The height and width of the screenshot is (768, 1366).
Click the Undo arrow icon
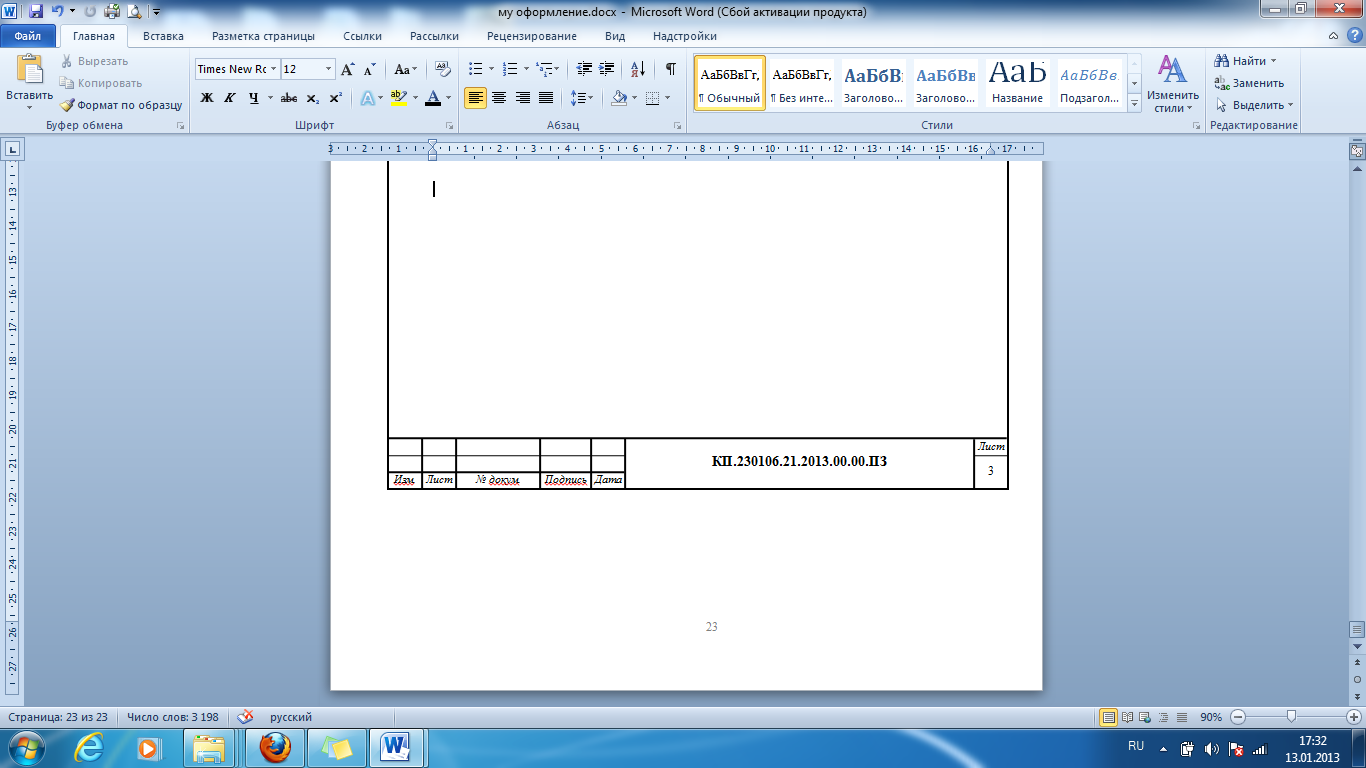click(58, 12)
